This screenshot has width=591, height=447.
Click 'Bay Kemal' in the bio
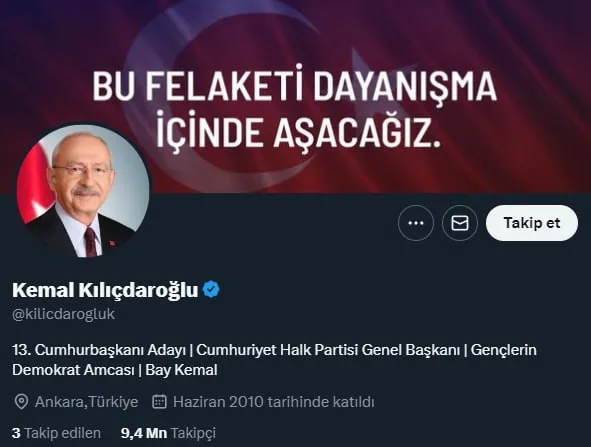pos(181,370)
